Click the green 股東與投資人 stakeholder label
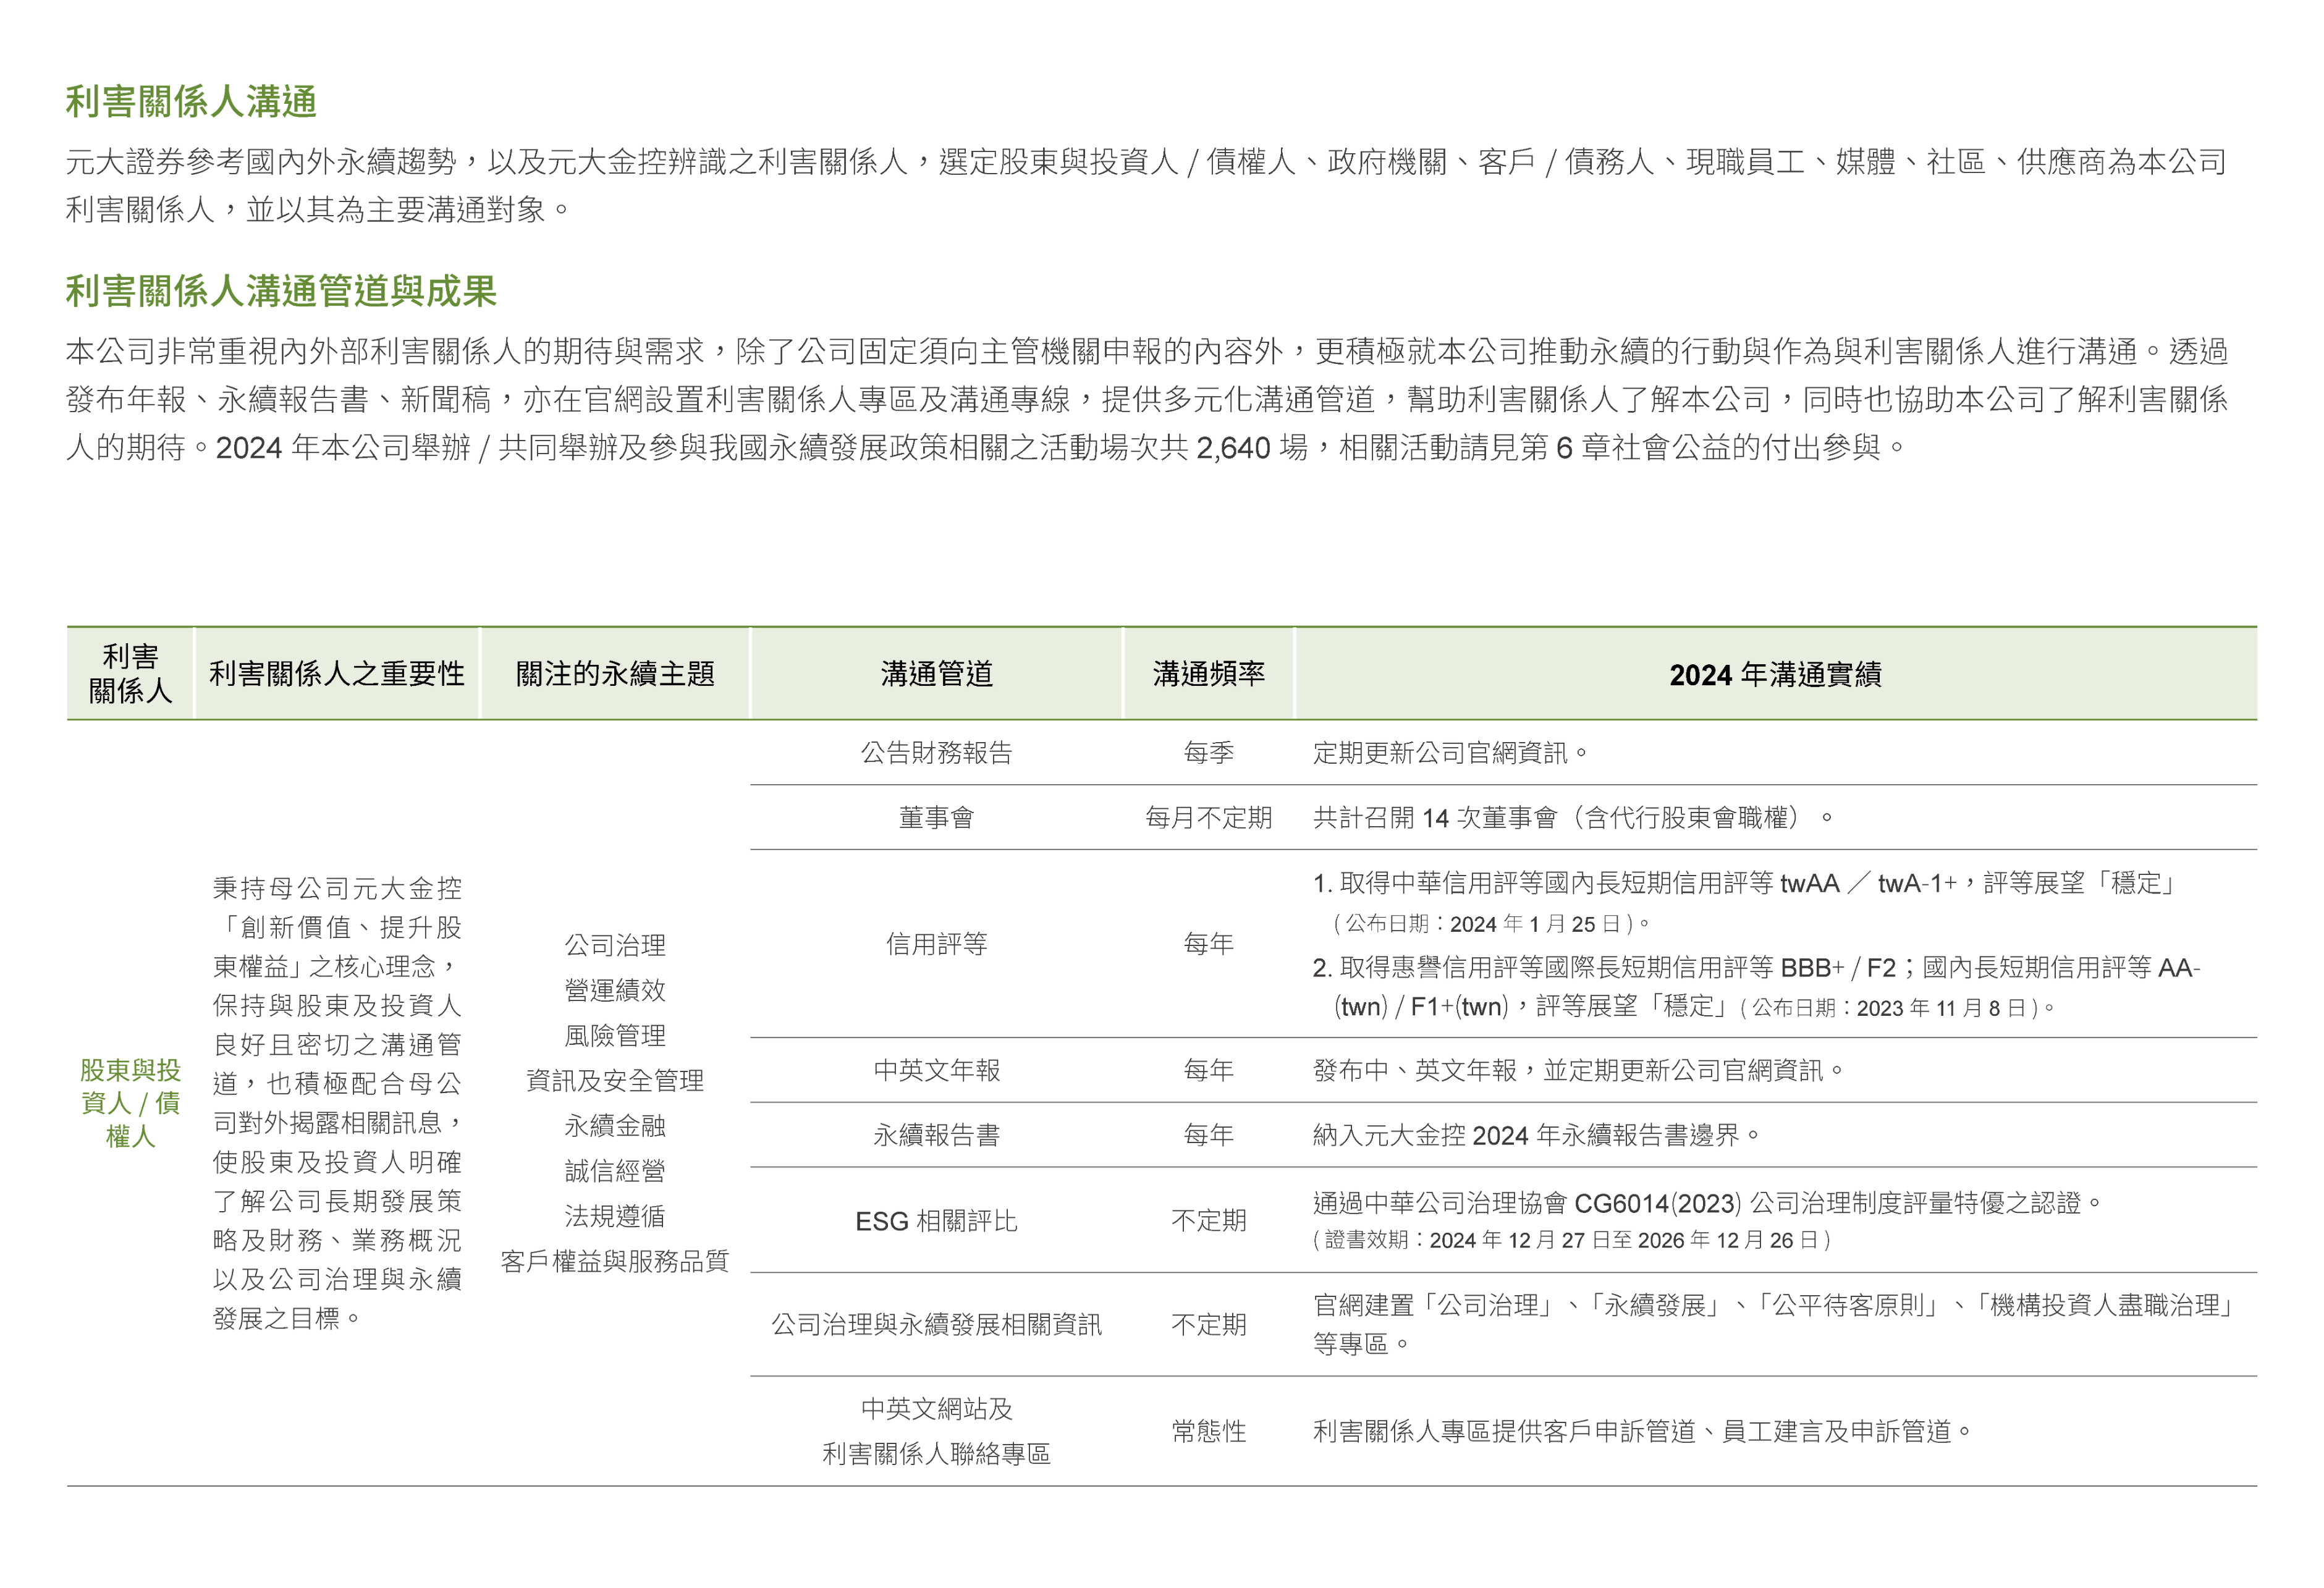This screenshot has width=2324, height=1588. [130, 1102]
